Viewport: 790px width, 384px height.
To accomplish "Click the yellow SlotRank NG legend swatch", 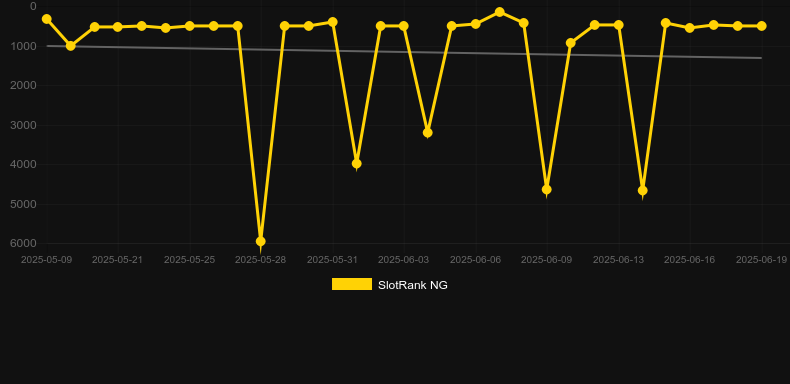I will (352, 284).
